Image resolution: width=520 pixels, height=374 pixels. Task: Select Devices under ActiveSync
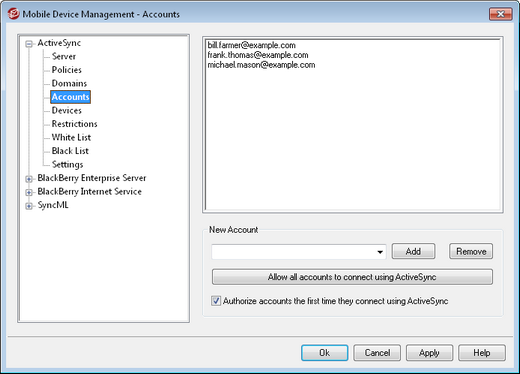pos(67,110)
